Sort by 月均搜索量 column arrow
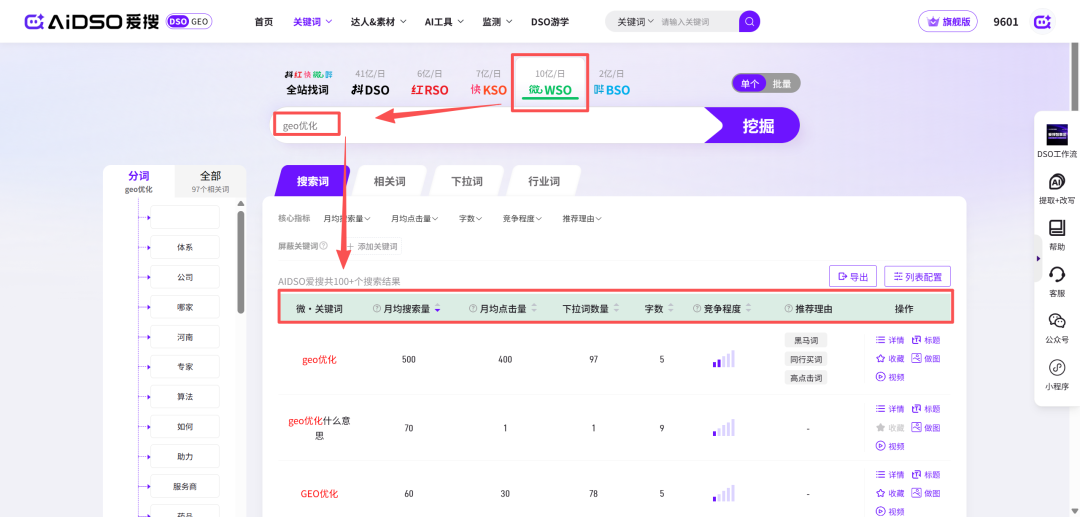This screenshot has width=1080, height=517. point(437,309)
